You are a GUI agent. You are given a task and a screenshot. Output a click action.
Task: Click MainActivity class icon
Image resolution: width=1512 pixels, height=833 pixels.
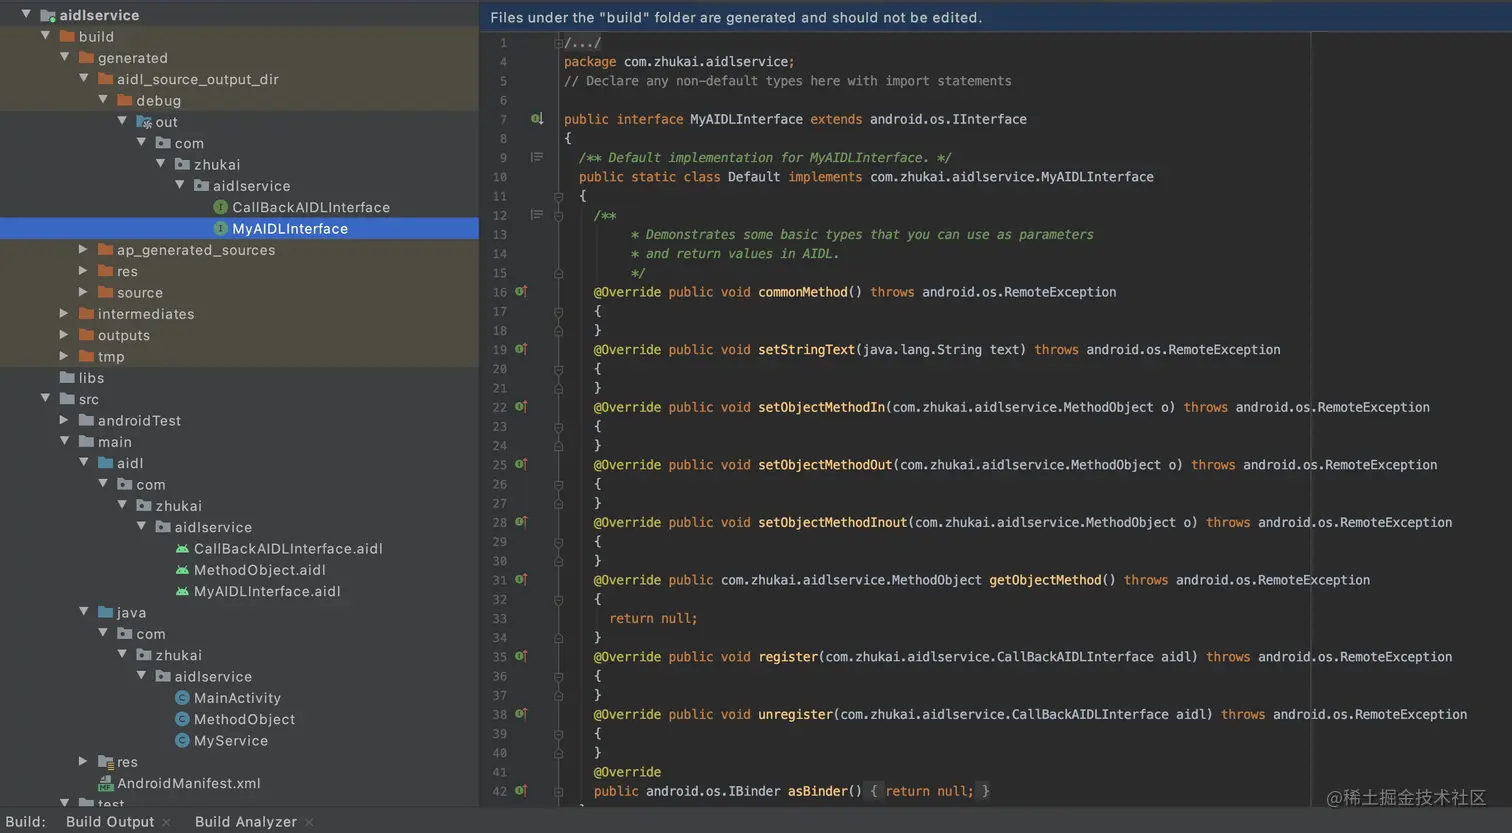click(182, 697)
